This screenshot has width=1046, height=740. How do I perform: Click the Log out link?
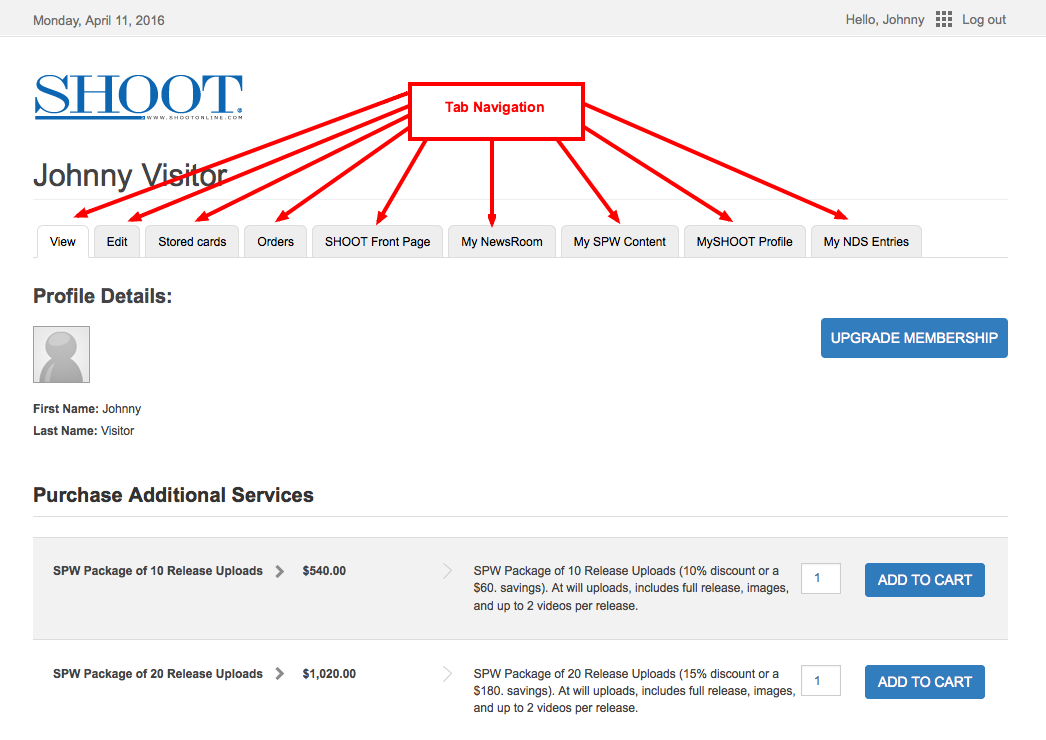984,20
